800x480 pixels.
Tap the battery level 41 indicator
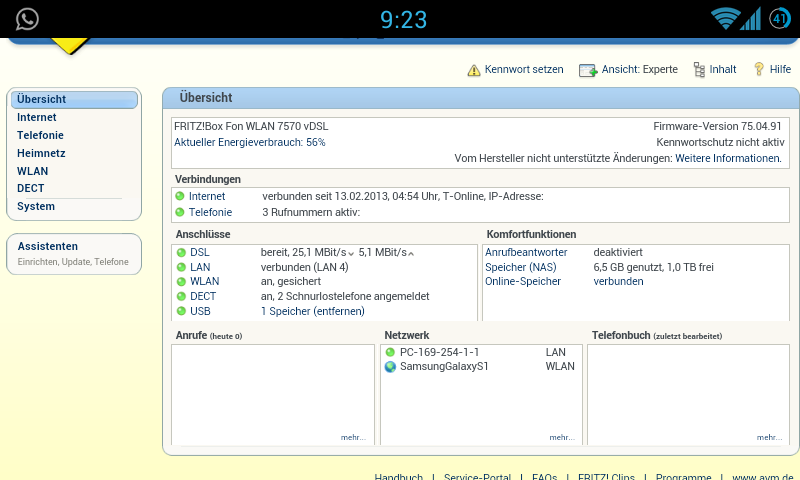780,19
